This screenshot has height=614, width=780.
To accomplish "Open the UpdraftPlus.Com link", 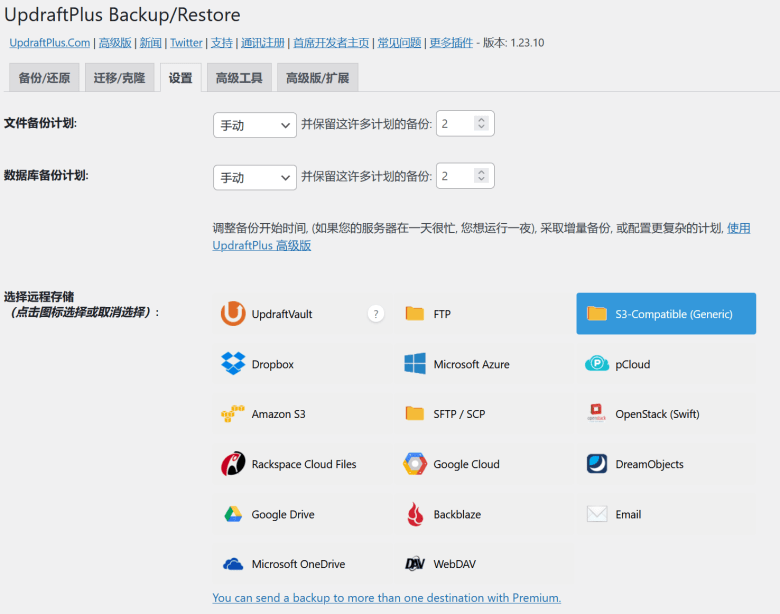I will (x=50, y=43).
